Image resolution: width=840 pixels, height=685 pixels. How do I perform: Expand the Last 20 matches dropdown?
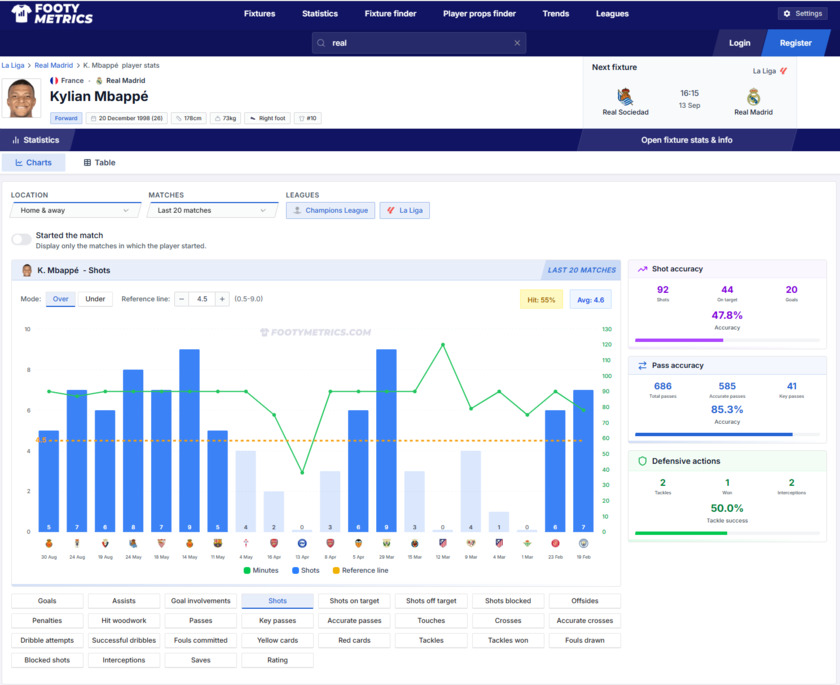click(x=213, y=211)
